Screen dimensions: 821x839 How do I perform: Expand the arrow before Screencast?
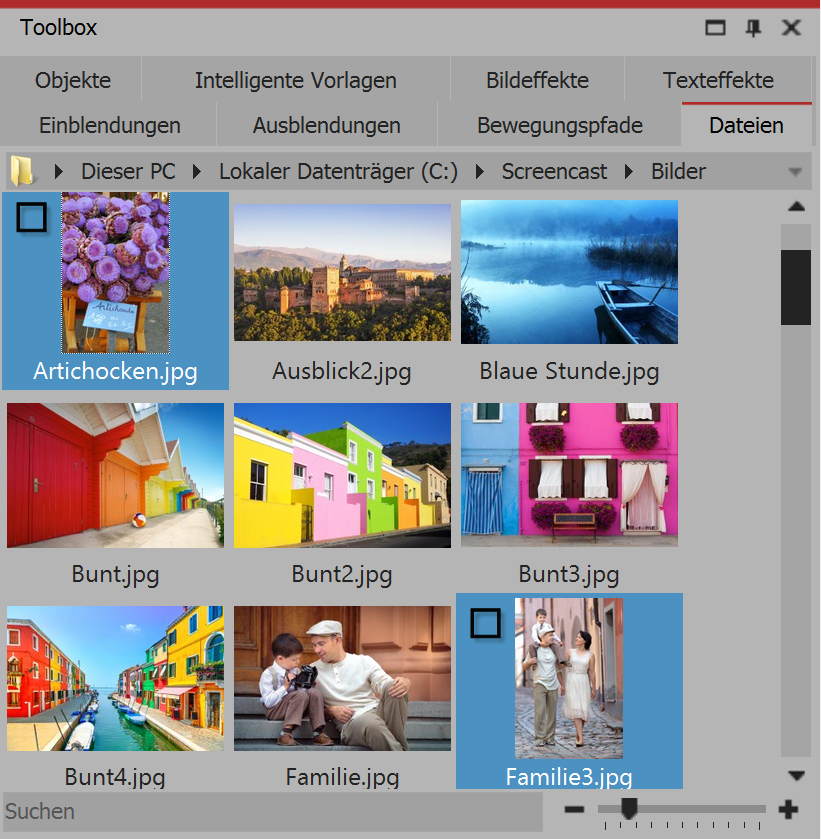click(480, 172)
